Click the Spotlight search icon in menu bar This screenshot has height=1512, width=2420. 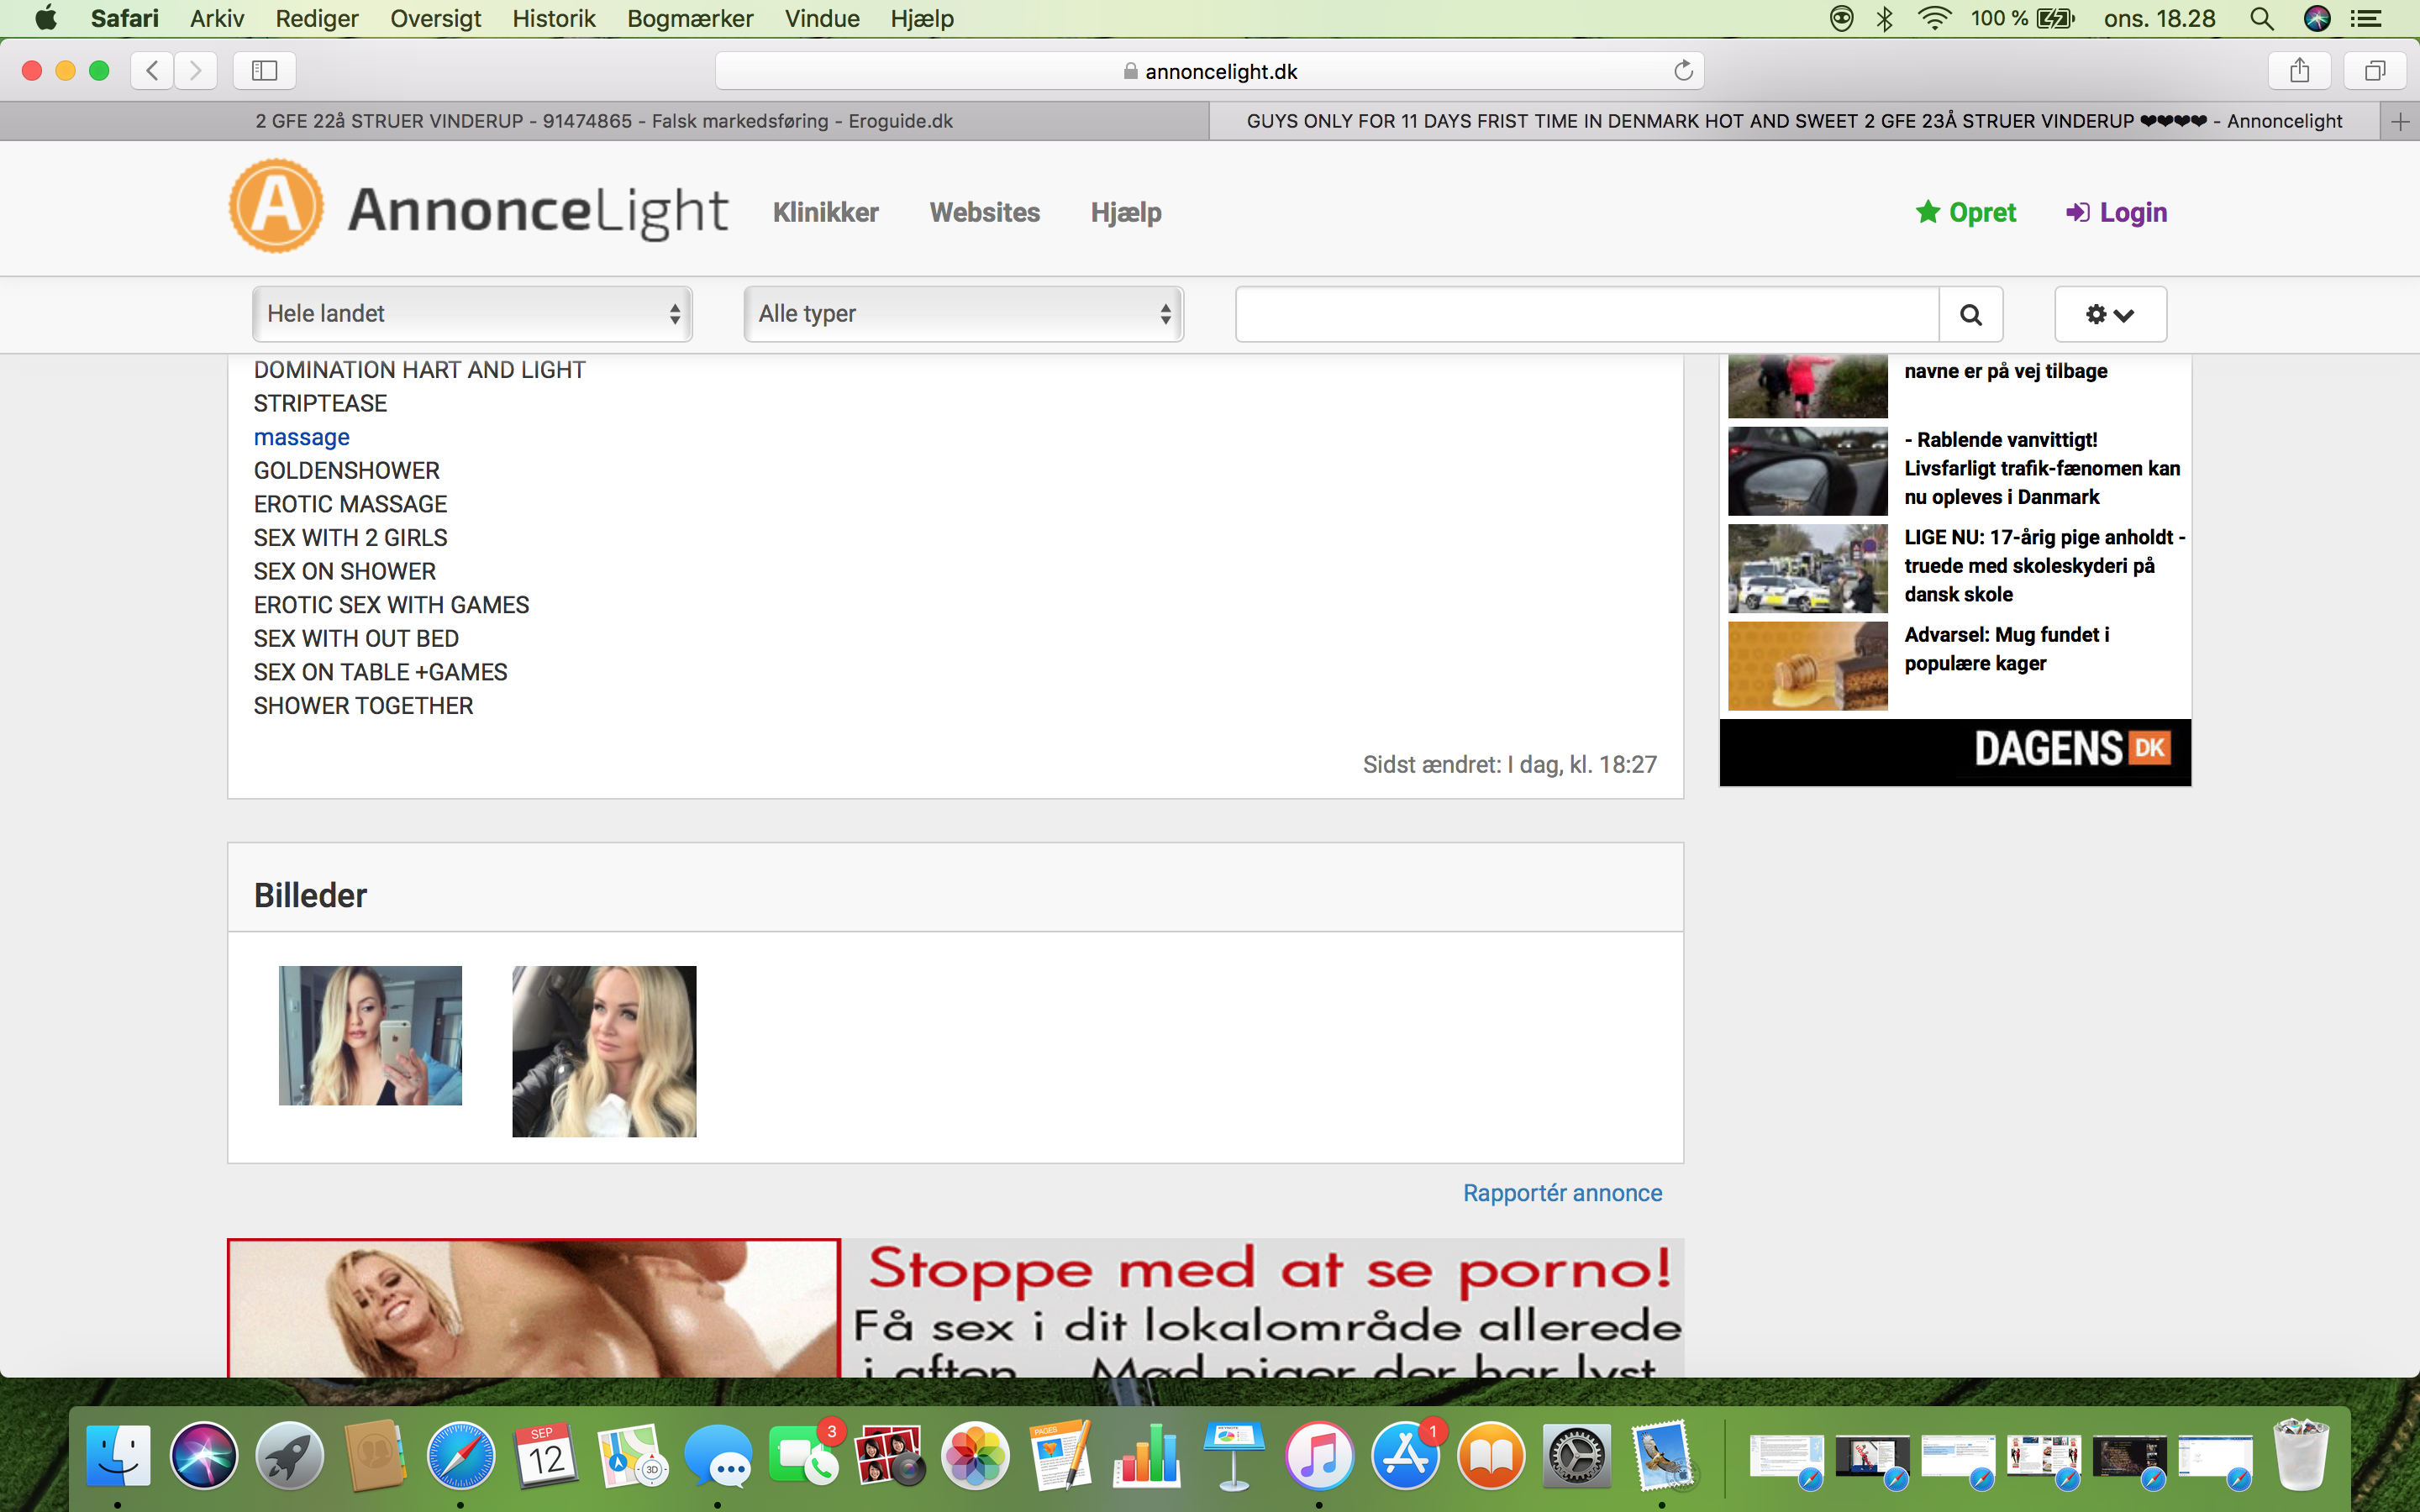(x=2262, y=18)
